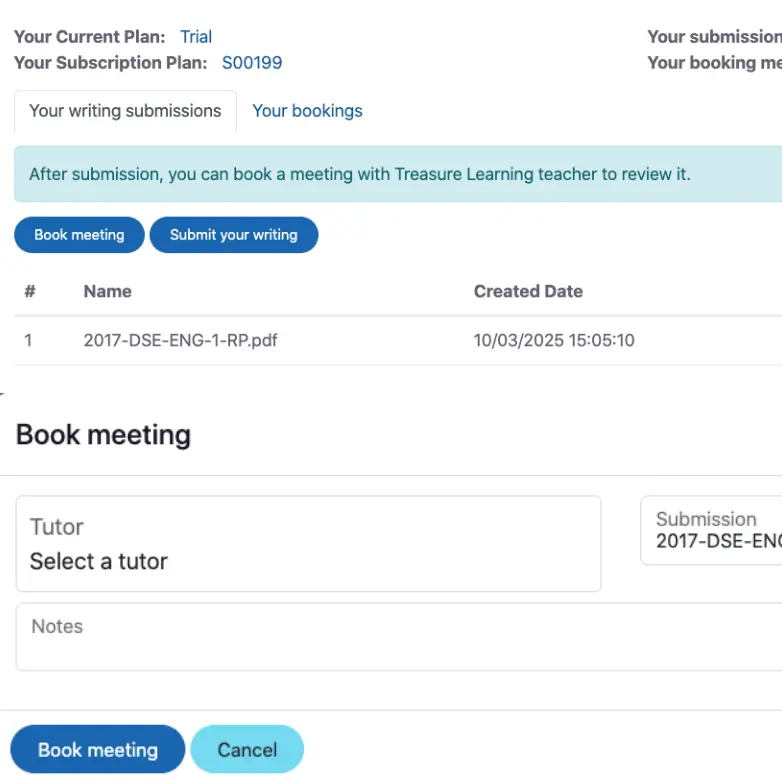Click the Created Date column header

[528, 292]
